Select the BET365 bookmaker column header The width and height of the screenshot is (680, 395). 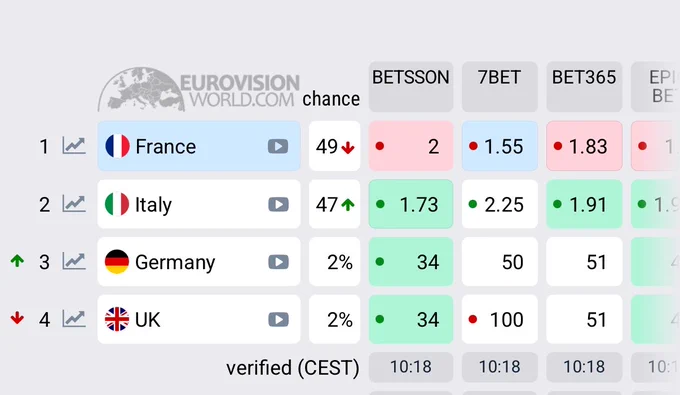(x=584, y=87)
